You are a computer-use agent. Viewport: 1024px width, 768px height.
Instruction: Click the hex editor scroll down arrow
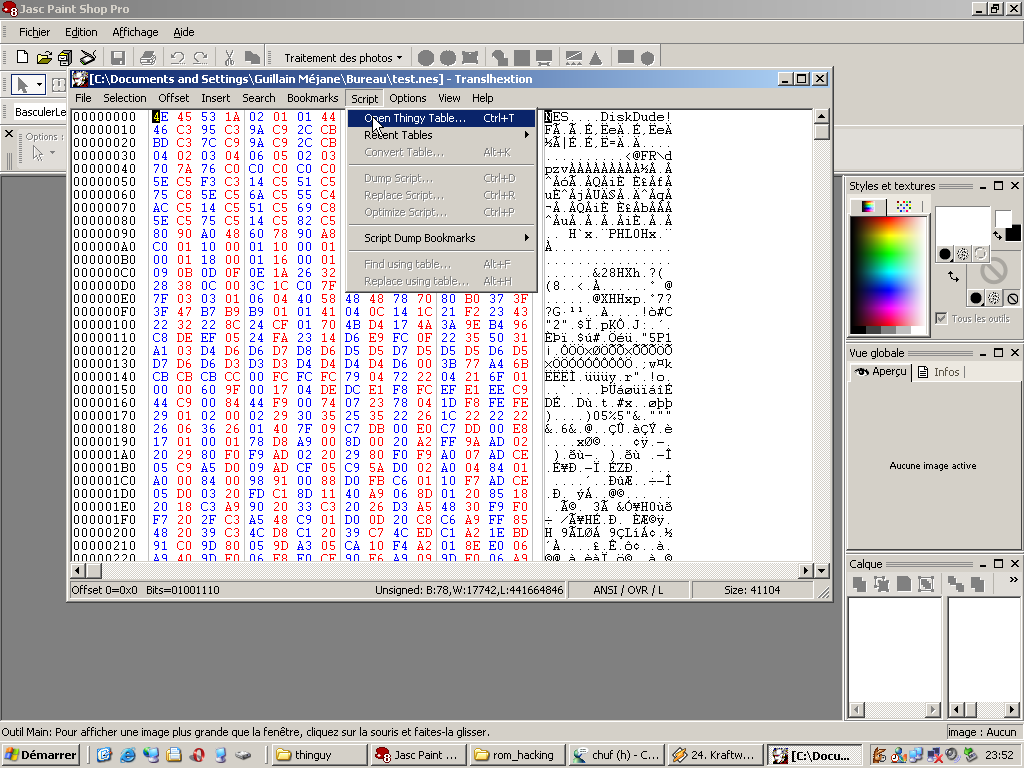pos(822,571)
